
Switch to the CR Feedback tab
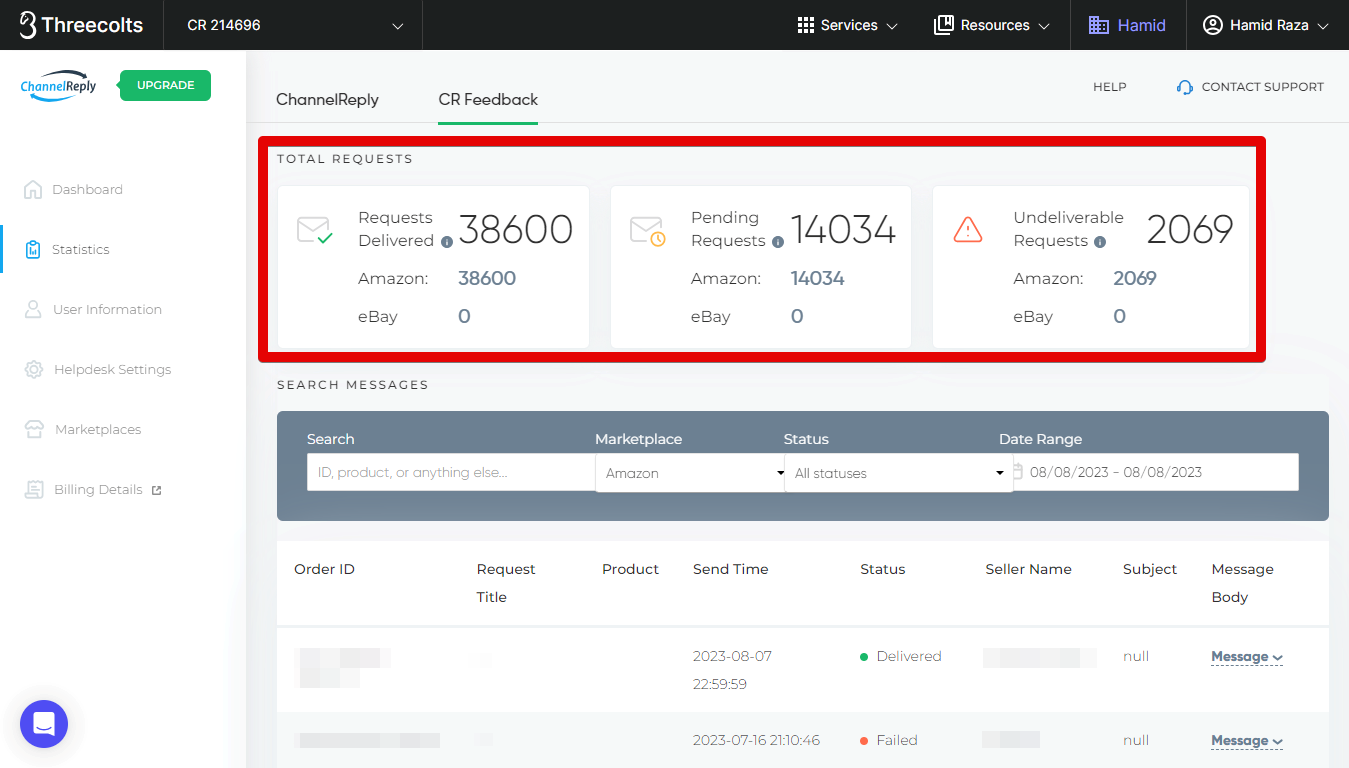(488, 99)
